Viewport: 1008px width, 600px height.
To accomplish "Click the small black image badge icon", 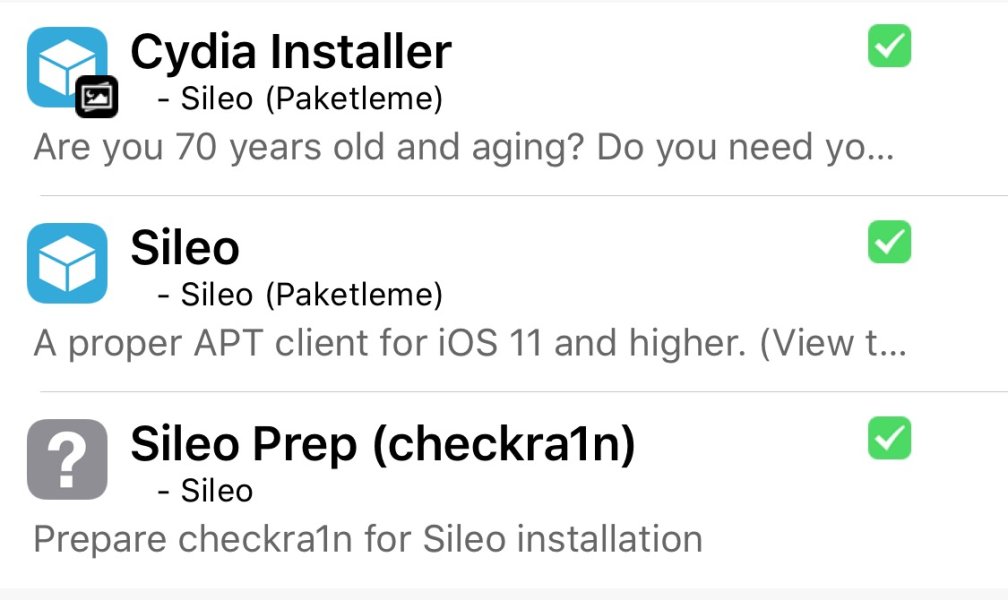I will click(97, 96).
